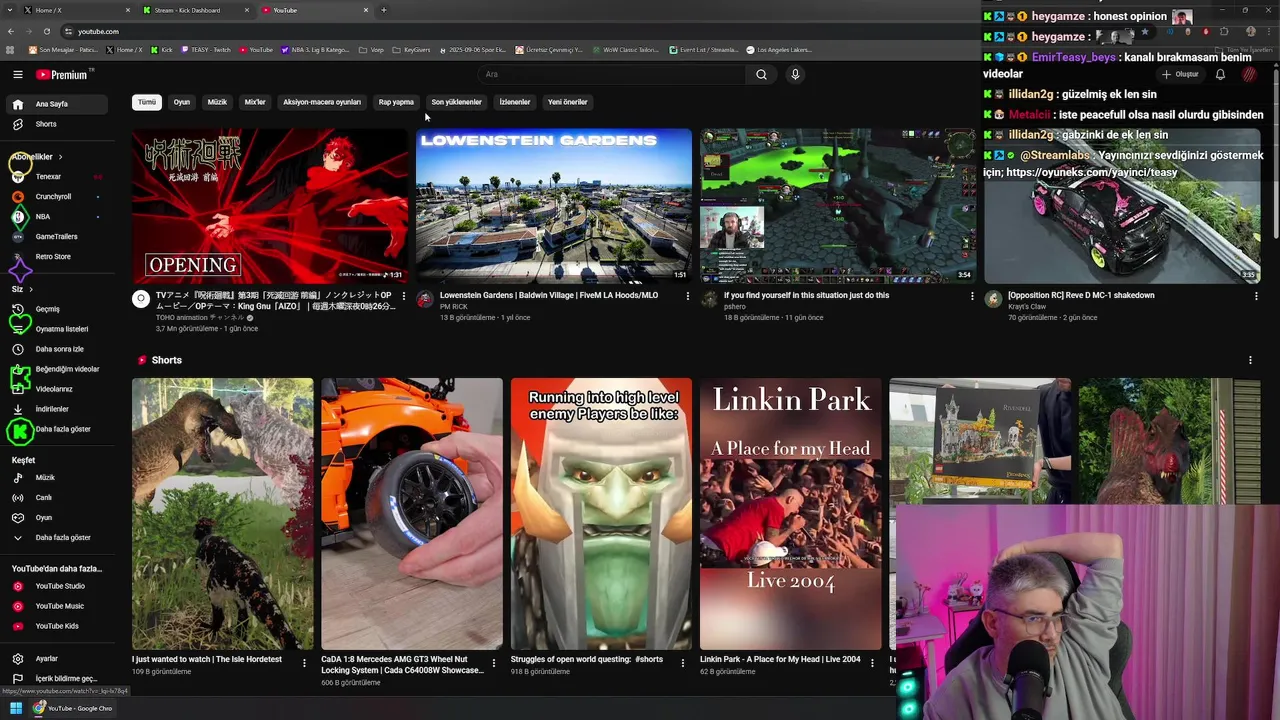
Task: Open Linkin Park Live 2004 short
Action: [x=791, y=514]
